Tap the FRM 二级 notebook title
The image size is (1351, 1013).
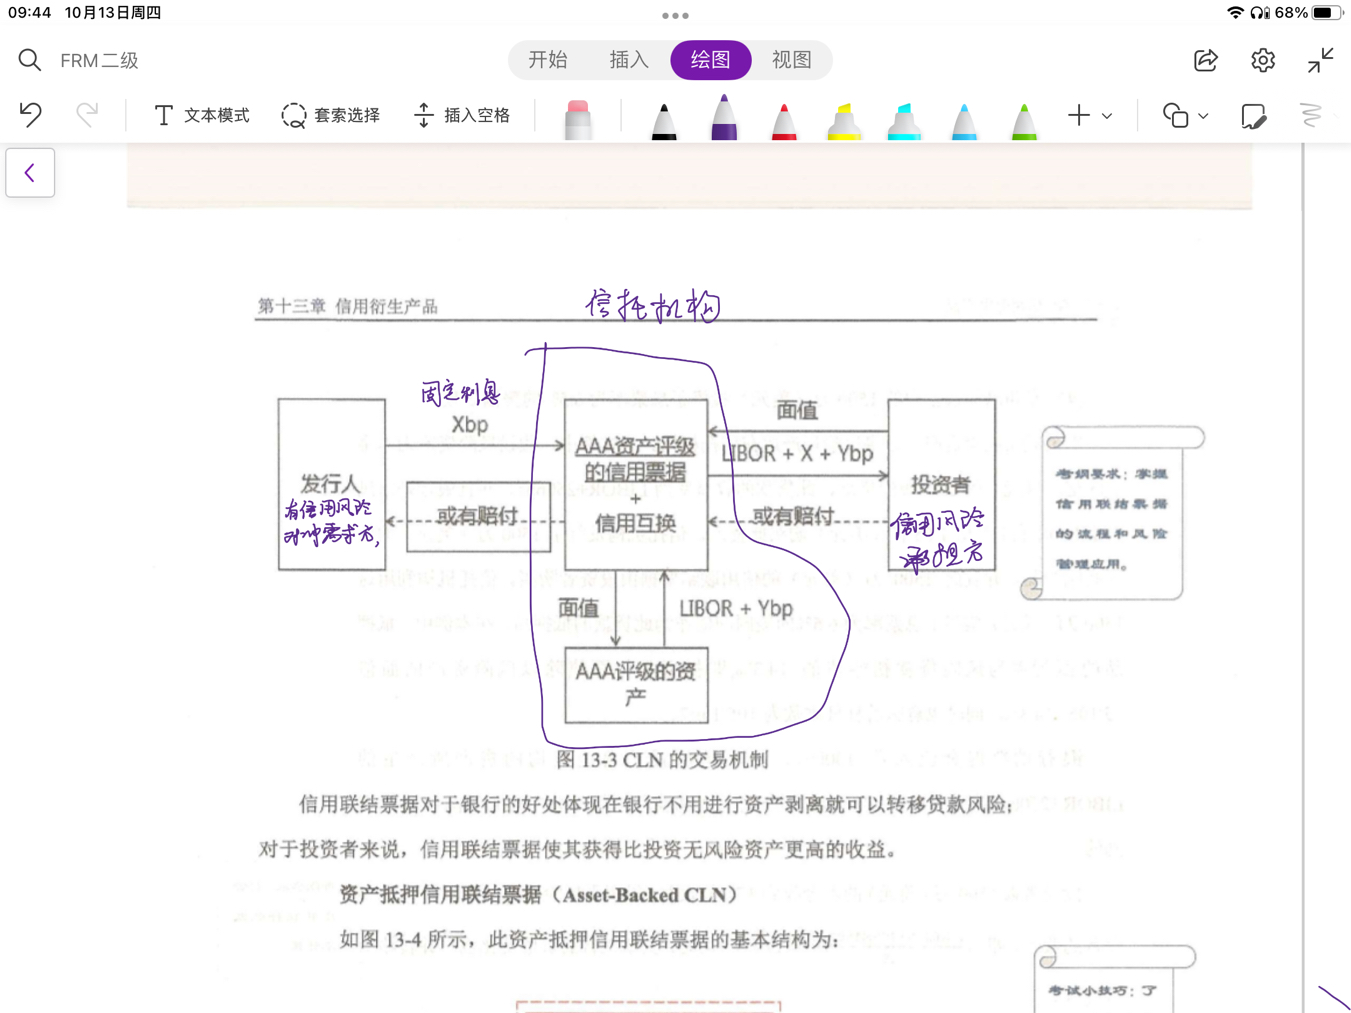tap(99, 61)
